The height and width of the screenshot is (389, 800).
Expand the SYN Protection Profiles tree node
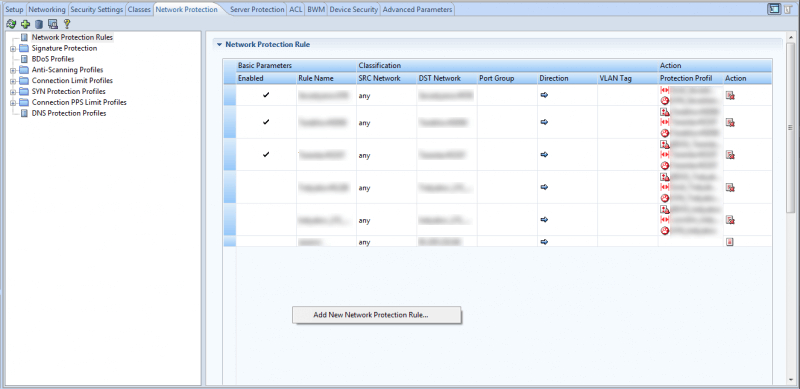pos(13,92)
